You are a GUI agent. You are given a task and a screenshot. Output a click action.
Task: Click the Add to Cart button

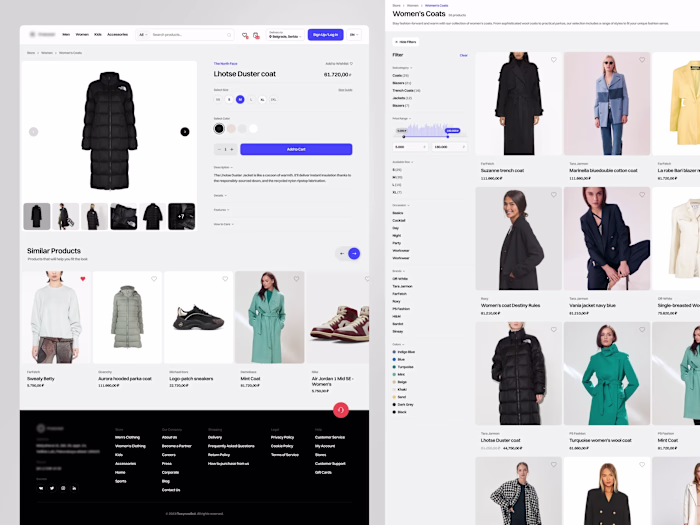pos(296,149)
